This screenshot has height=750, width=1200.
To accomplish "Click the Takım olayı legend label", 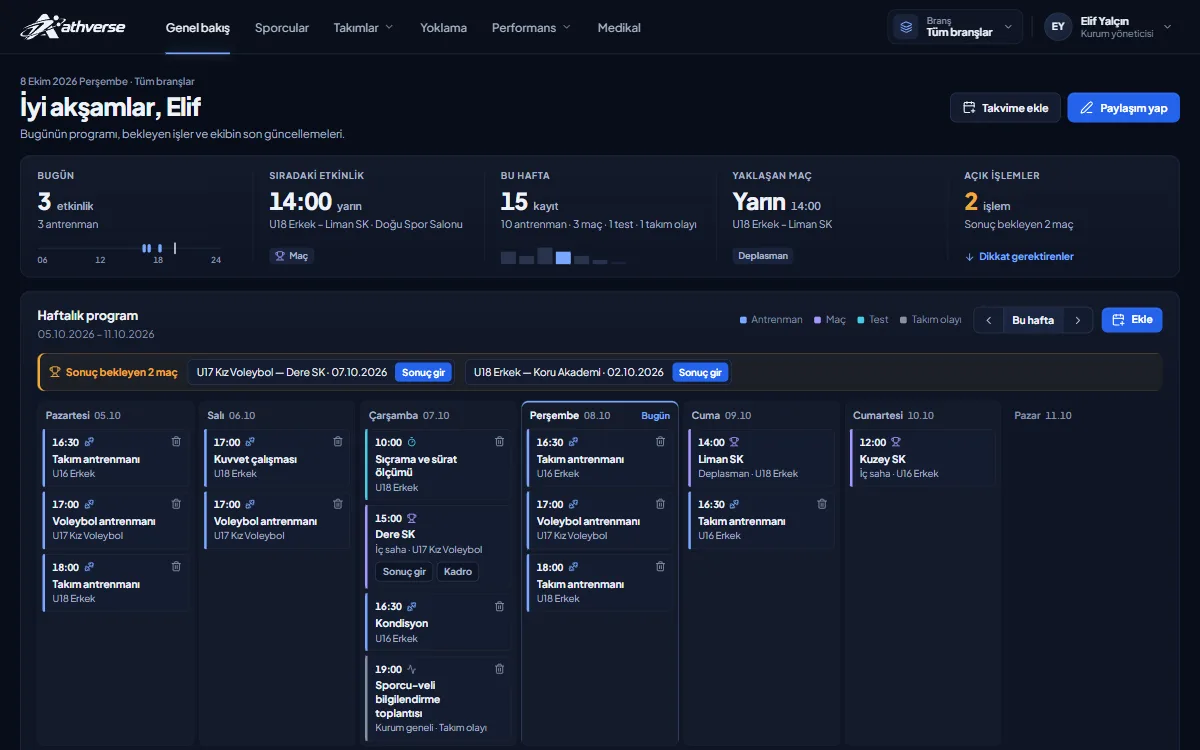I will coord(937,320).
